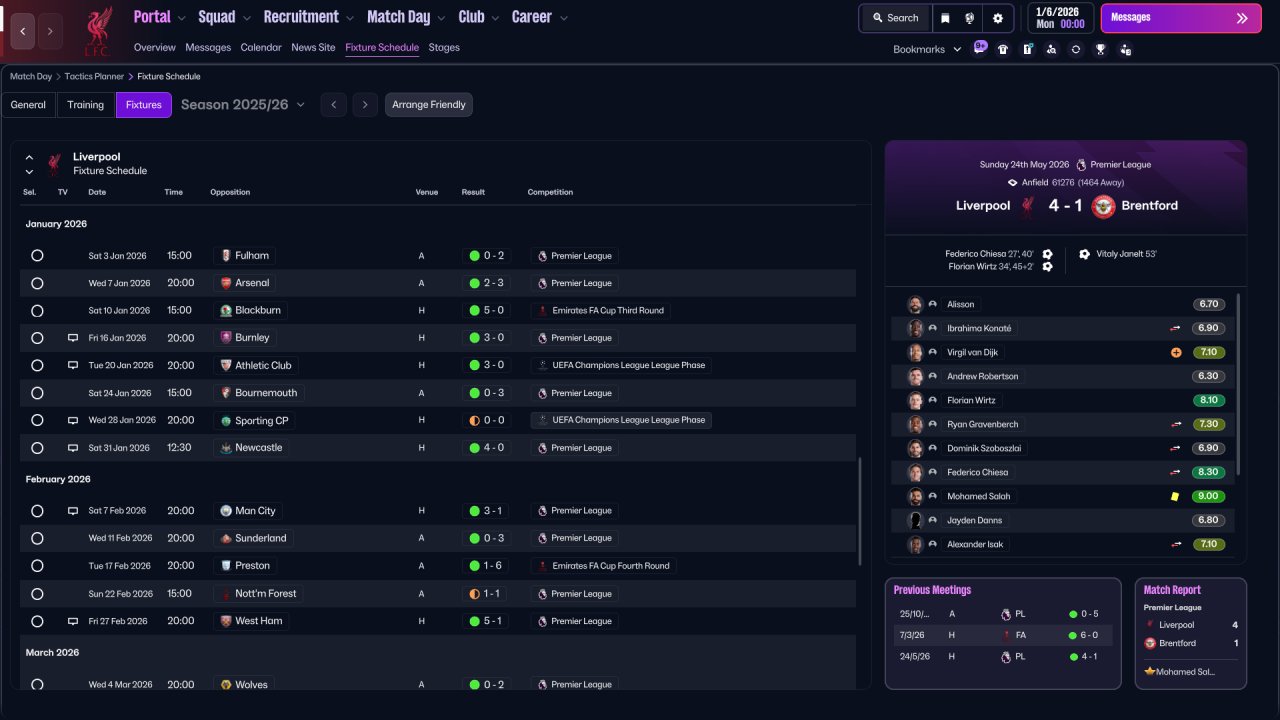Image resolution: width=1280 pixels, height=720 pixels.
Task: Switch to the Calendar tab
Action: 261,47
